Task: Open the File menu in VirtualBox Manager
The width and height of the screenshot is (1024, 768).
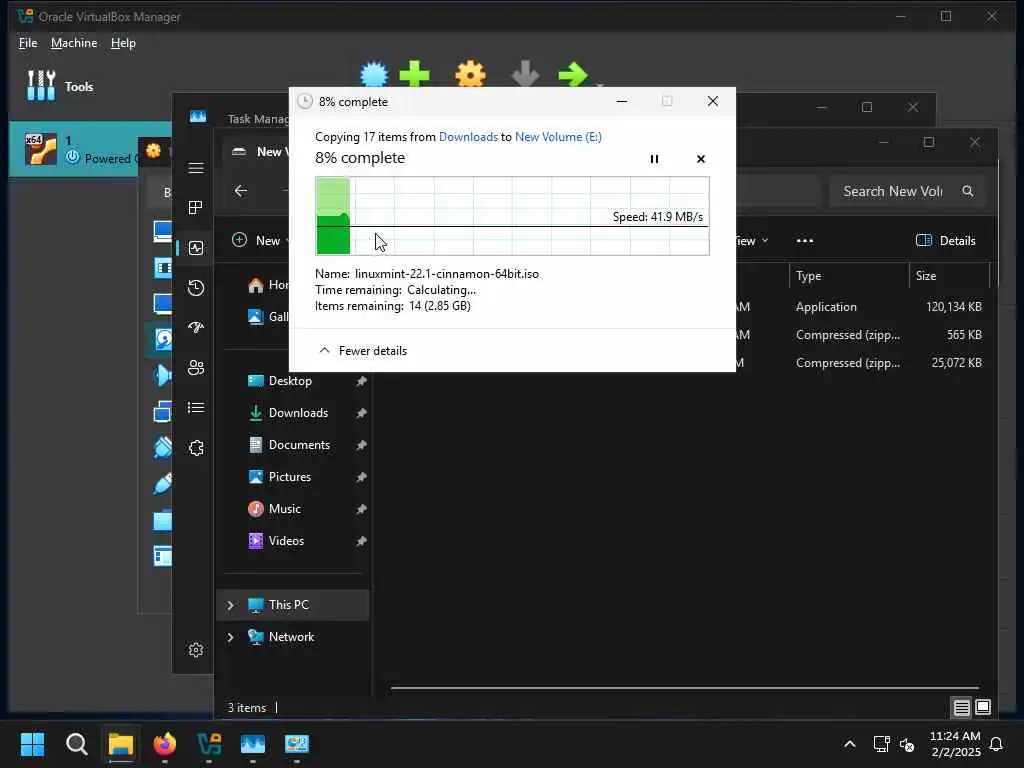Action: pos(28,43)
